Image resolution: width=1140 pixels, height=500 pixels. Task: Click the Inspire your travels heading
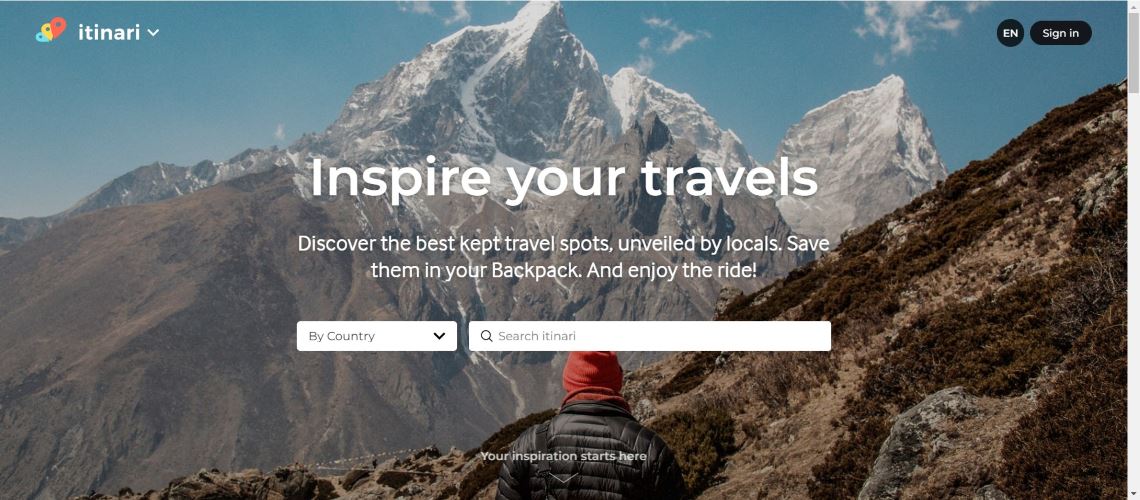tap(563, 177)
